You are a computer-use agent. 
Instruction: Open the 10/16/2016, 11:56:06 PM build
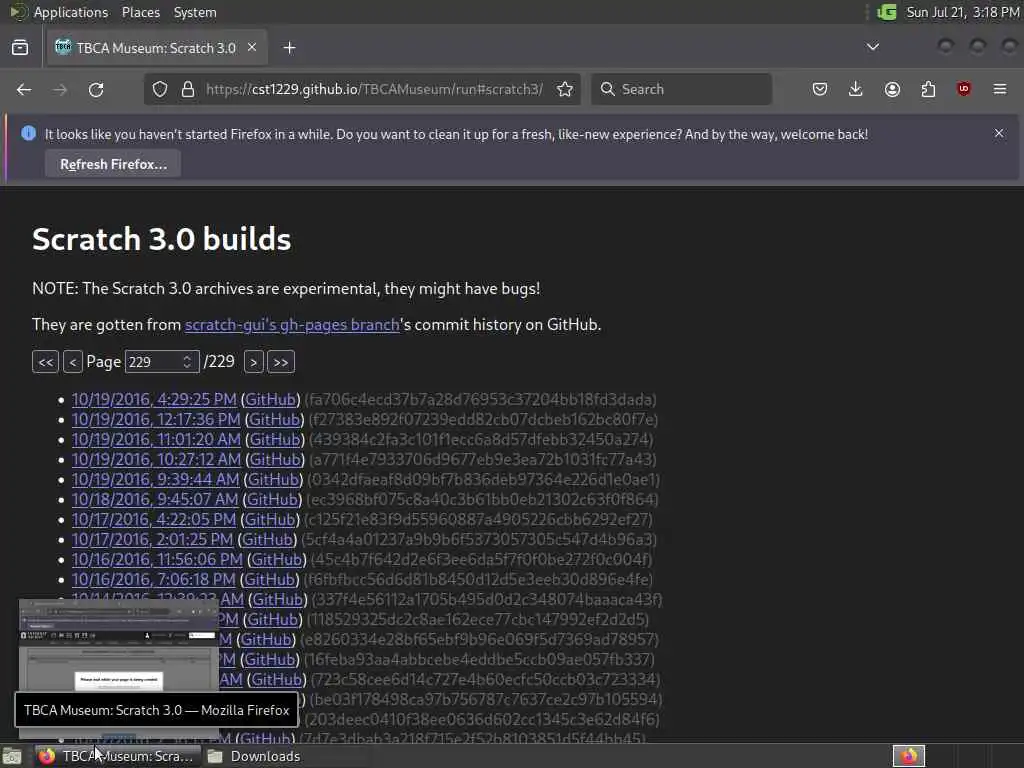pos(157,560)
